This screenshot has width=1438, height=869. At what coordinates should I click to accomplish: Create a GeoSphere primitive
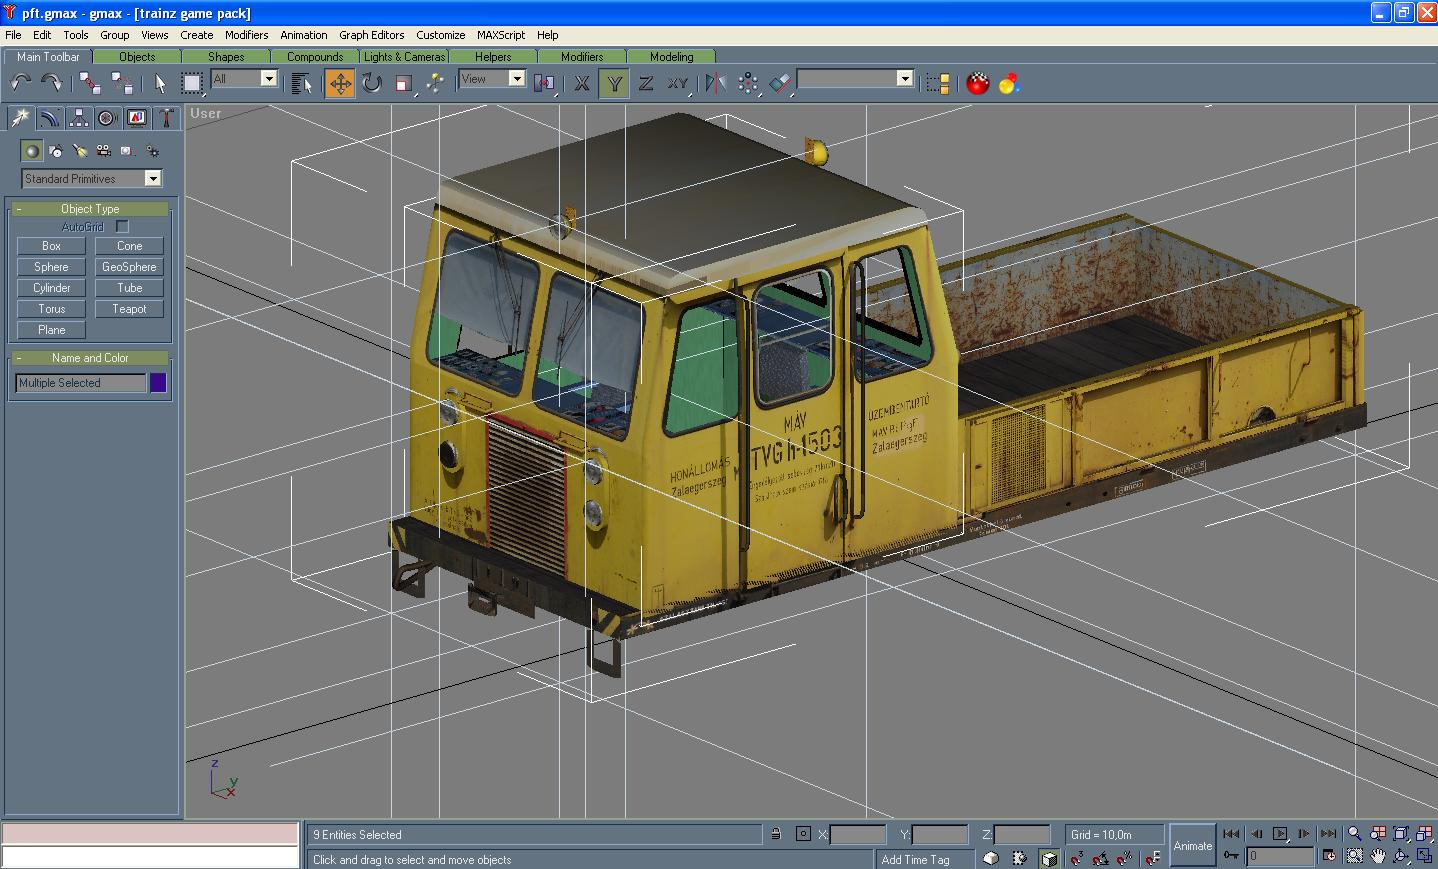click(129, 267)
